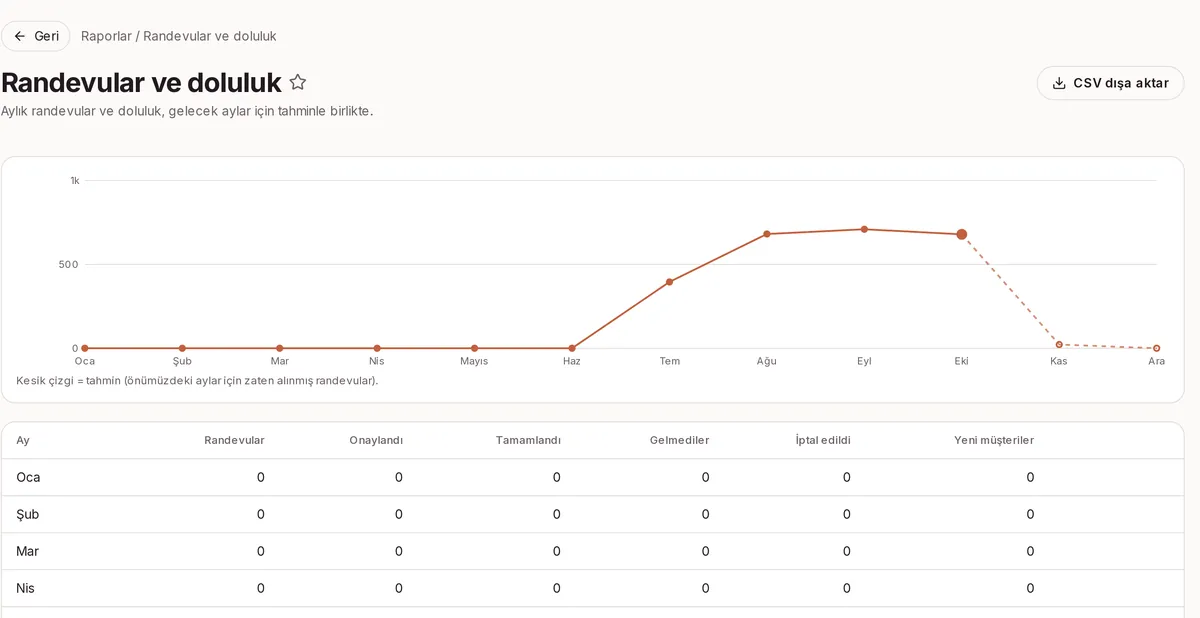The image size is (1200, 618).
Task: Click the download icon in CSV export
Action: click(x=1059, y=83)
